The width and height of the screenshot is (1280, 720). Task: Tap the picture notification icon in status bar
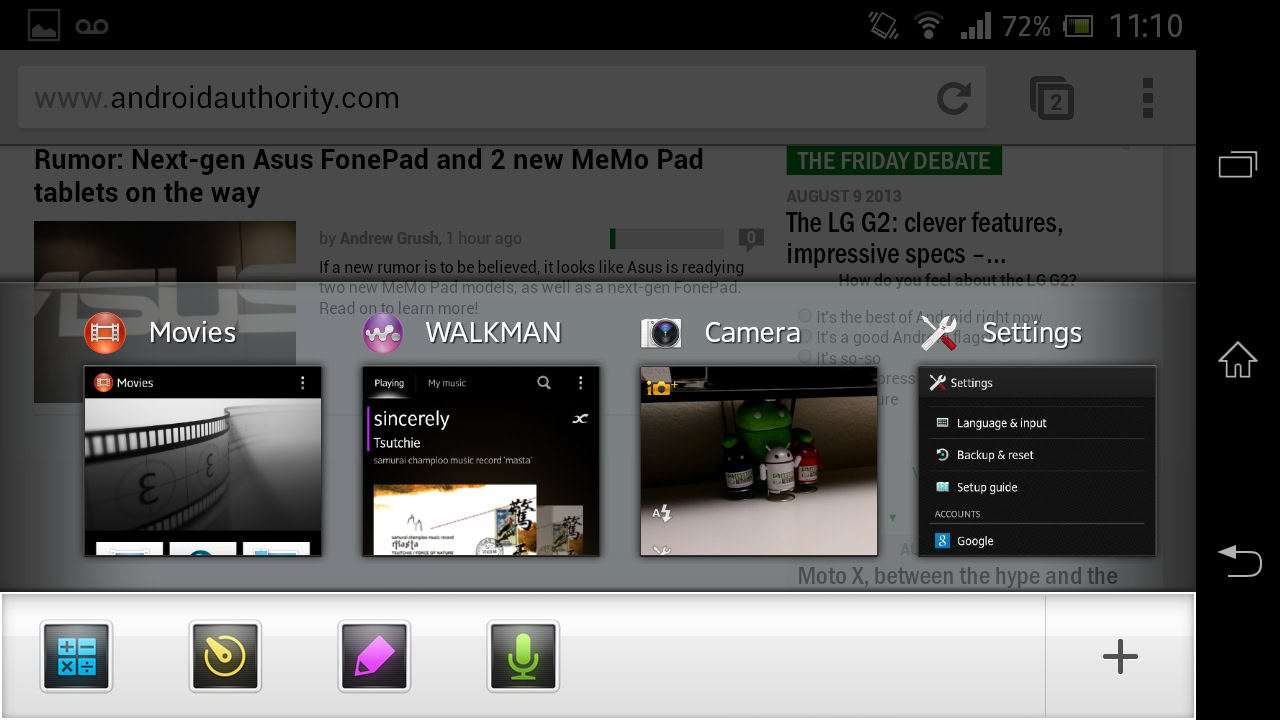(x=44, y=25)
